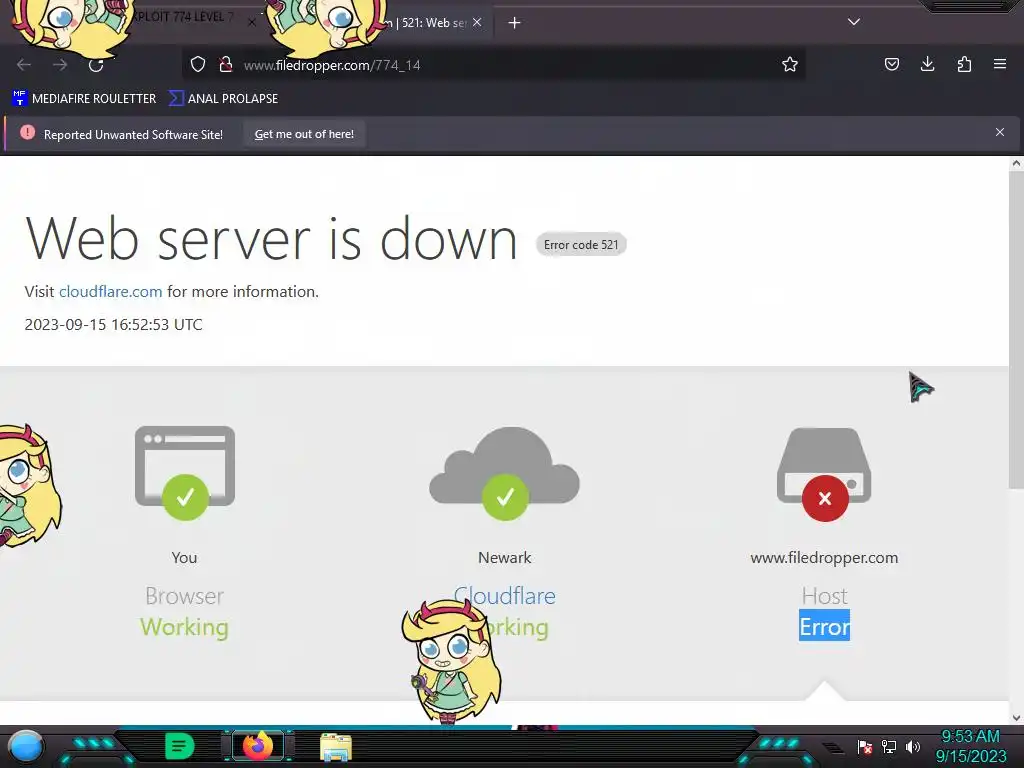Image resolution: width=1024 pixels, height=768 pixels.
Task: Click the scrollbar up arrow
Action: [1016, 164]
